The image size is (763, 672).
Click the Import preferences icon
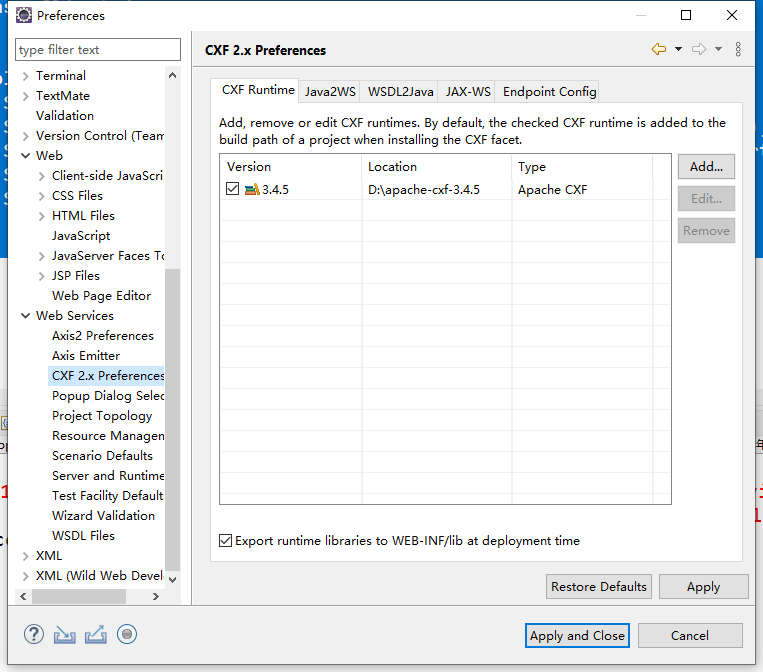pyautogui.click(x=64, y=635)
